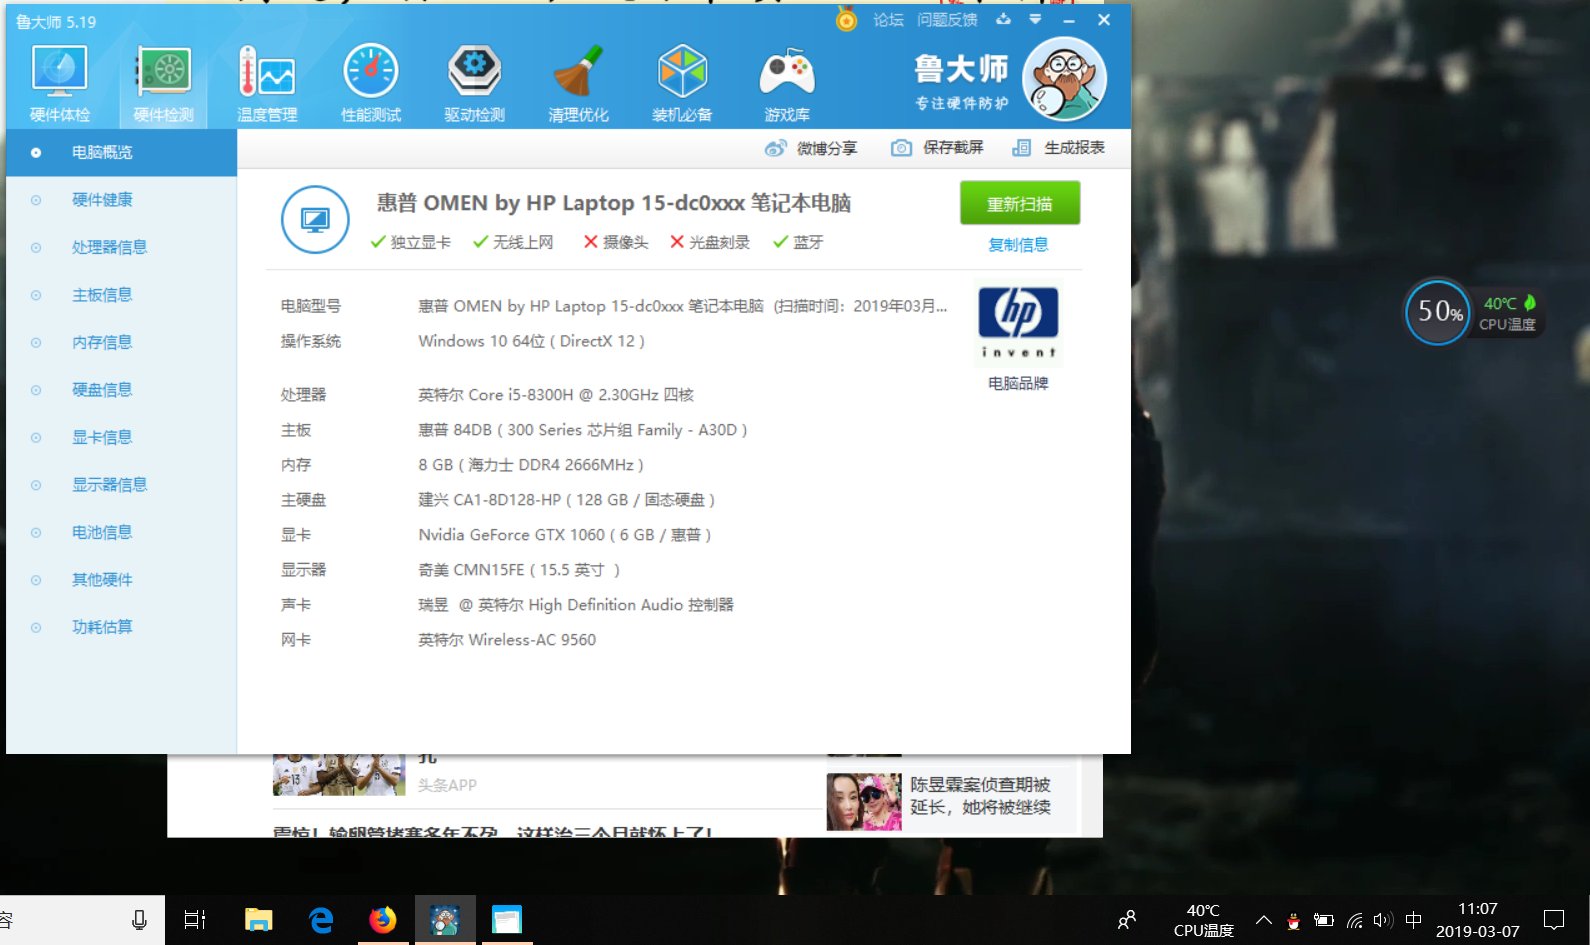Open the 问题反馈 feedback link
The width and height of the screenshot is (1590, 945).
[x=947, y=20]
